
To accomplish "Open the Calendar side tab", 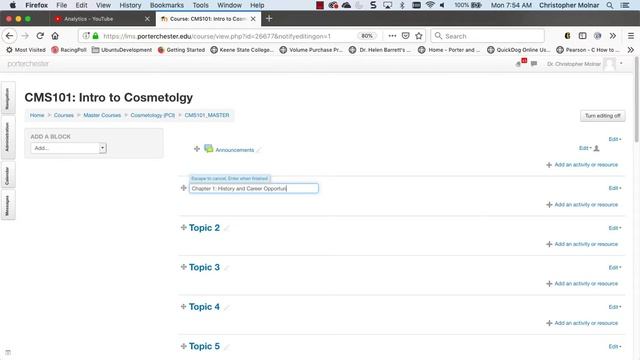I will click(x=8, y=175).
